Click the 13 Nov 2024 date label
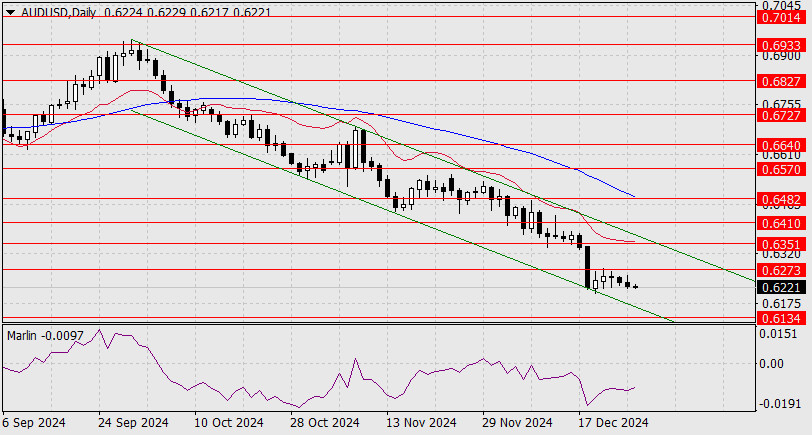The width and height of the screenshot is (812, 435). pyautogui.click(x=420, y=423)
